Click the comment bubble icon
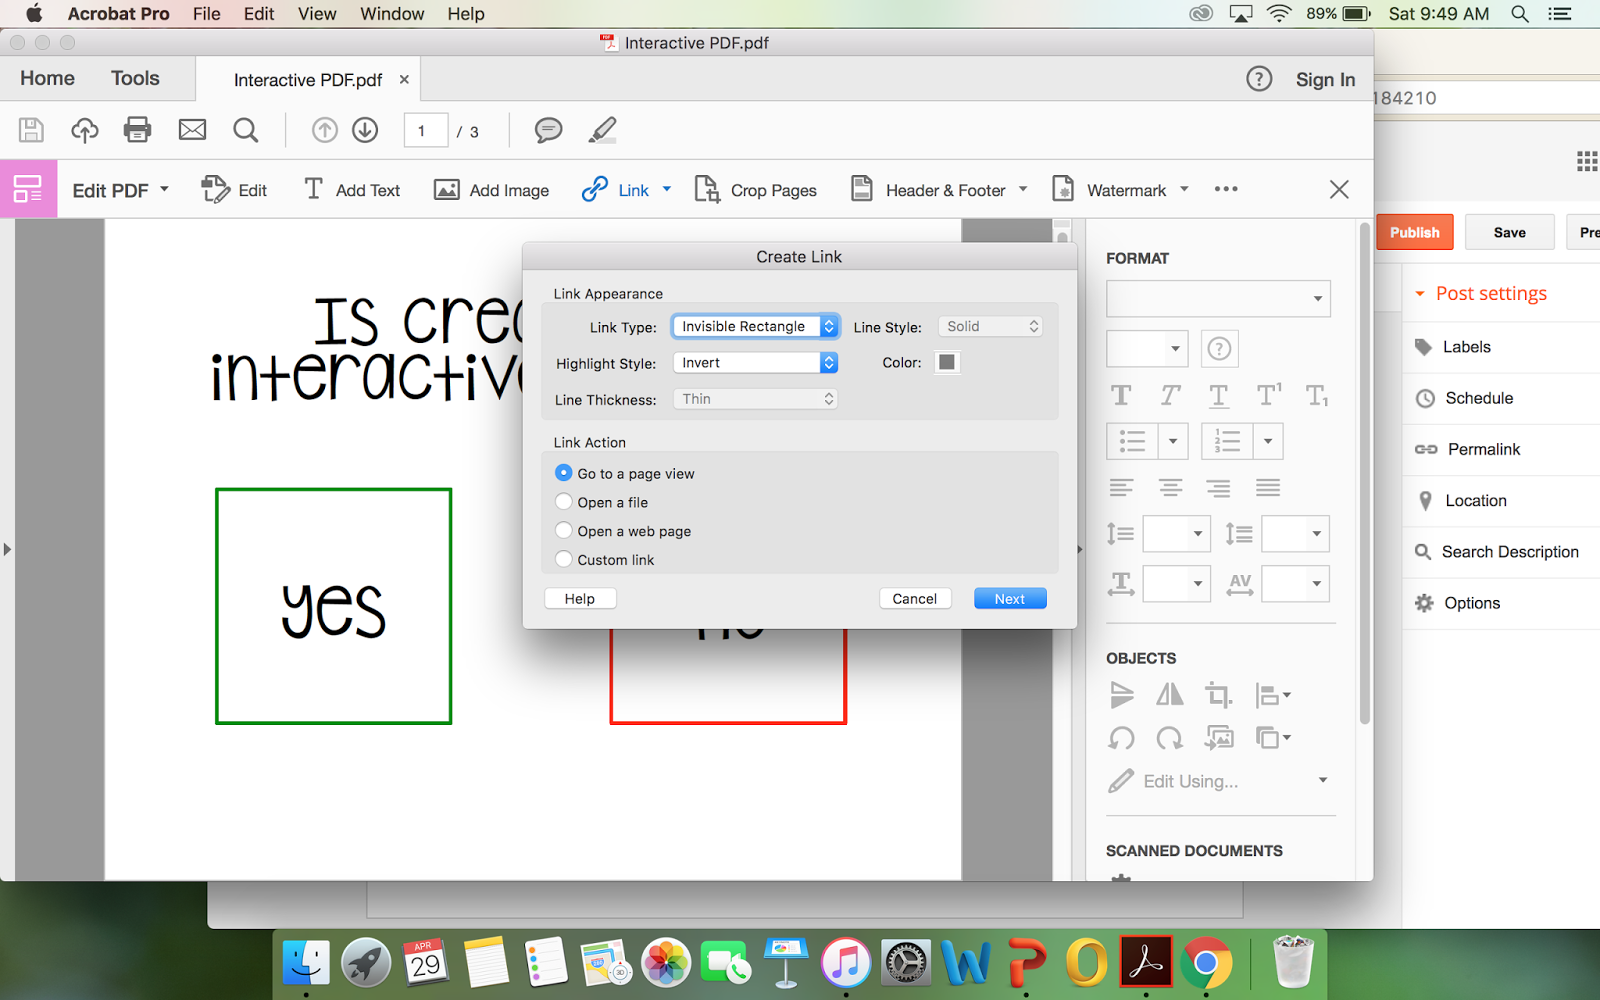This screenshot has width=1600, height=1000. [548, 130]
